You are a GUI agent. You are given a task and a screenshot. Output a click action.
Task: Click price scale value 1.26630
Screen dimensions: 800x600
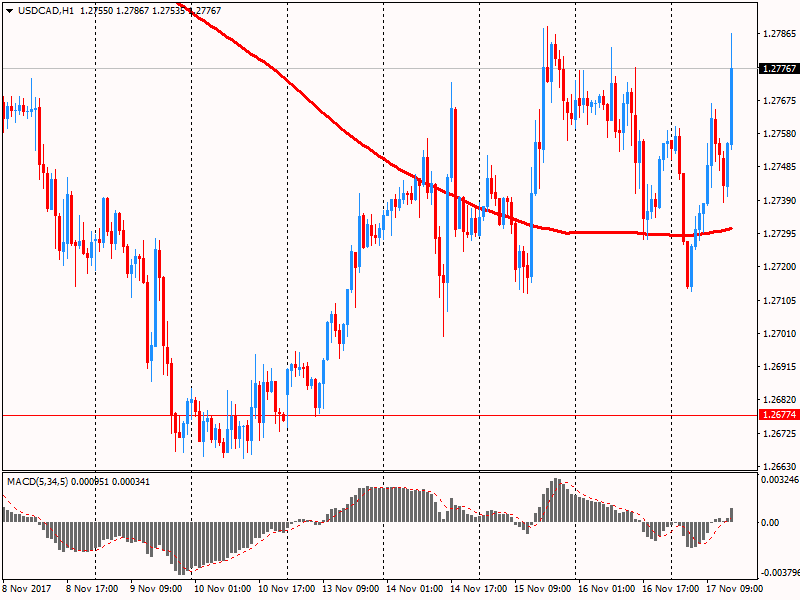tap(779, 466)
